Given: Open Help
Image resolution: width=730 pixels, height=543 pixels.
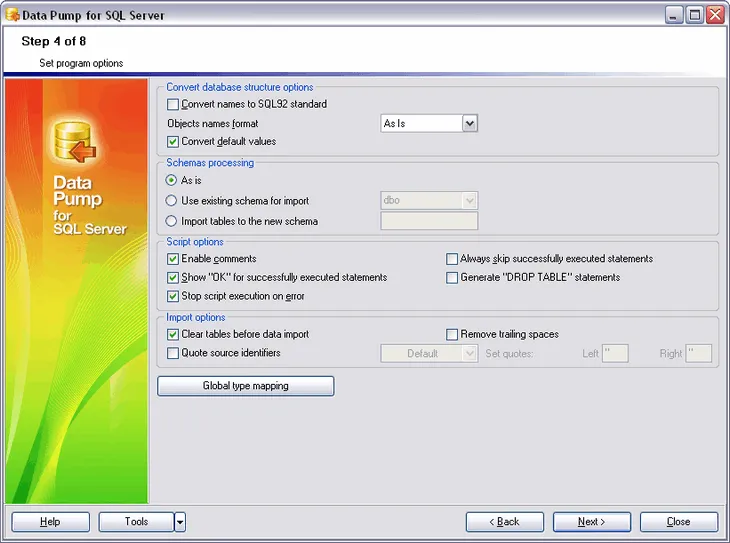Looking at the screenshot, I should coord(50,522).
